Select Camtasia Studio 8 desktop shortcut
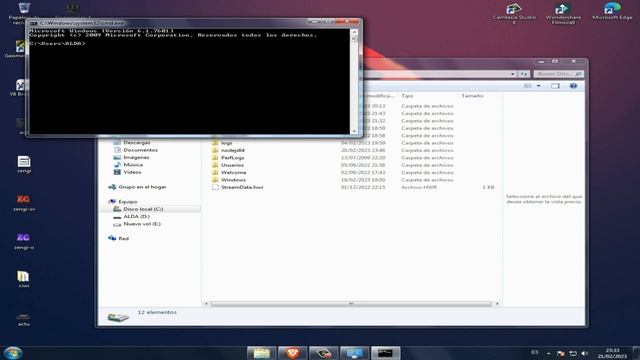This screenshot has width=640, height=360. 514,13
